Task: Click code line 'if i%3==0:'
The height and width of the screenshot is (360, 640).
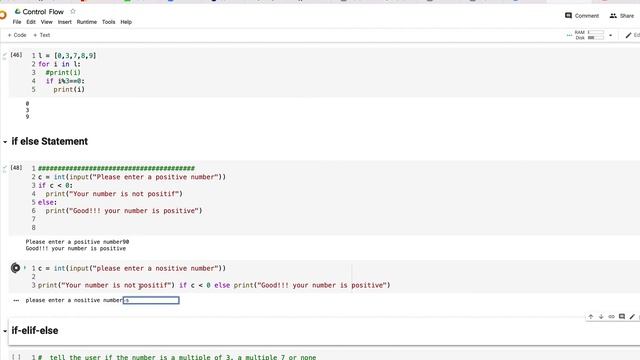Action: [x=65, y=81]
